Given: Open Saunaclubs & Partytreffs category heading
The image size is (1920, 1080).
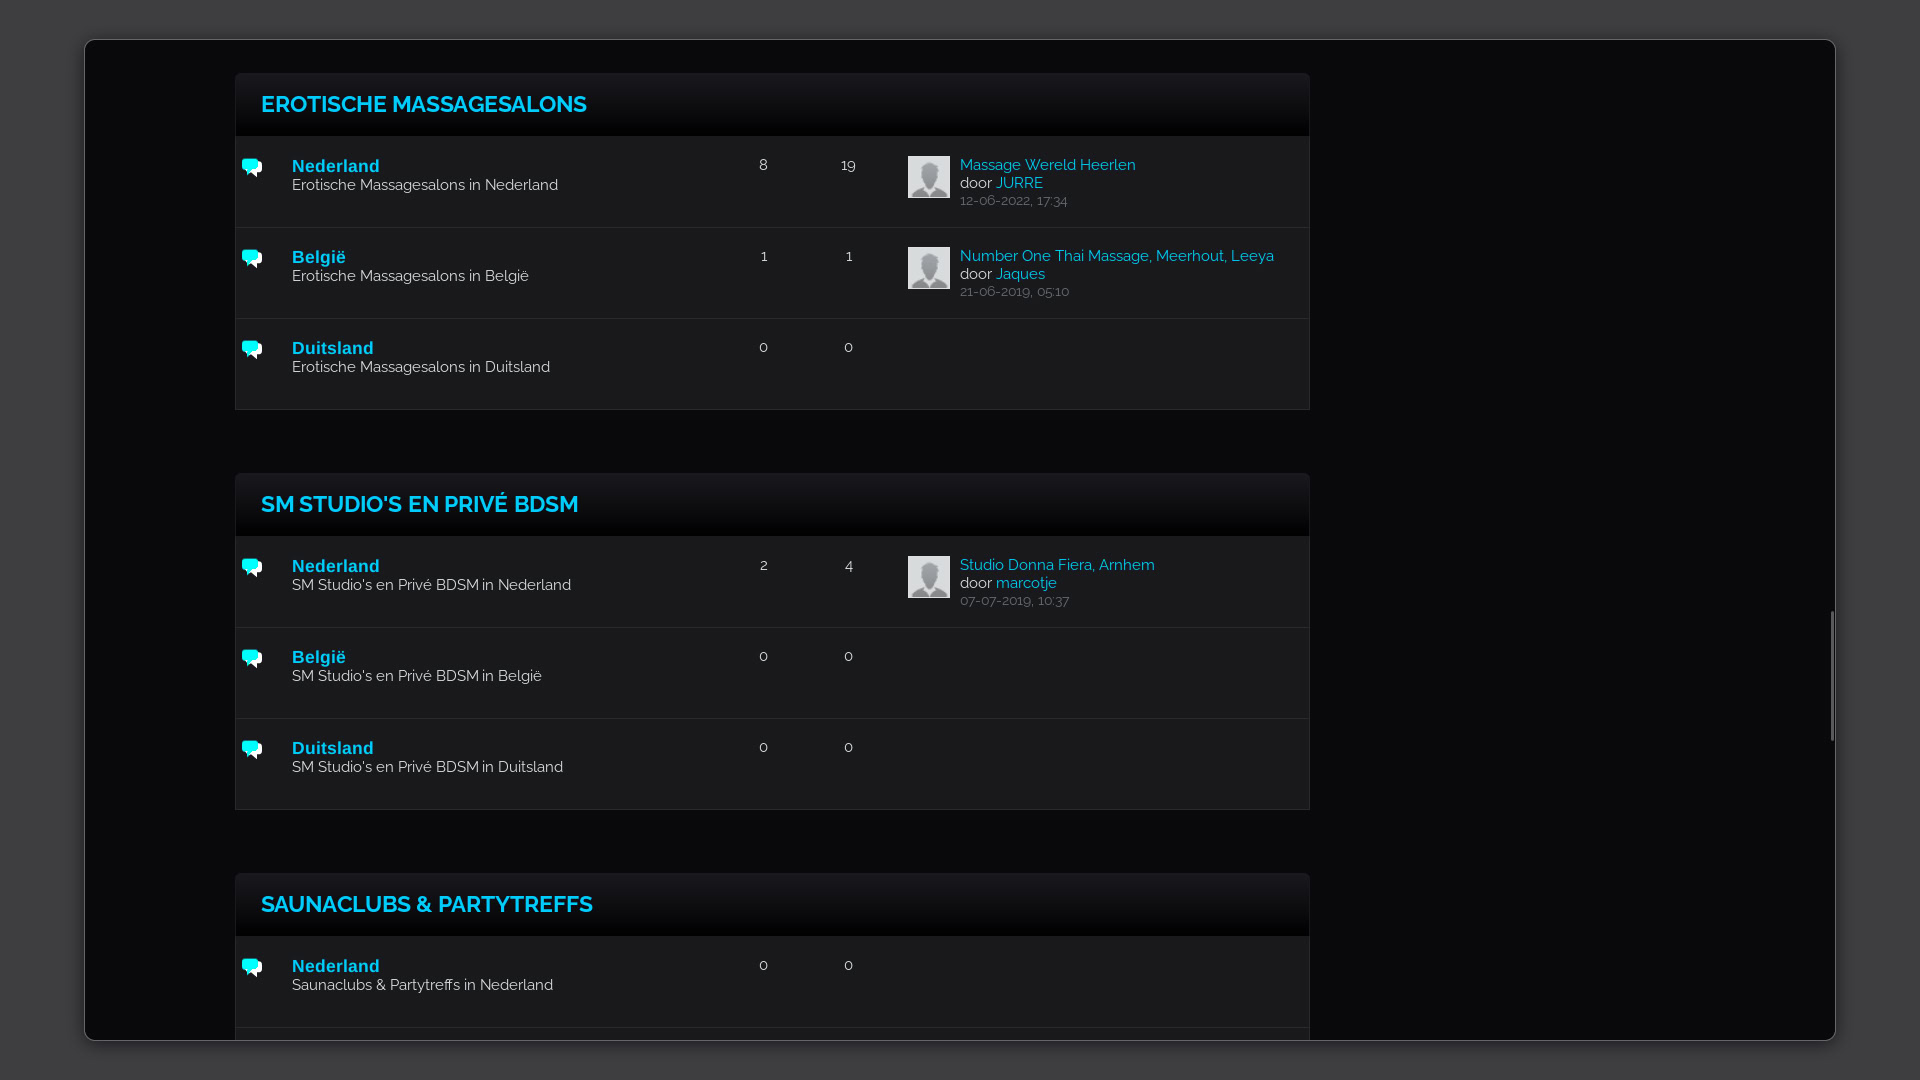Looking at the screenshot, I should (x=426, y=904).
